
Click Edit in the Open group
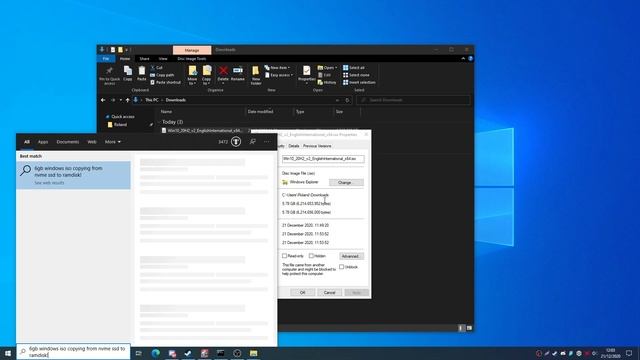point(324,75)
